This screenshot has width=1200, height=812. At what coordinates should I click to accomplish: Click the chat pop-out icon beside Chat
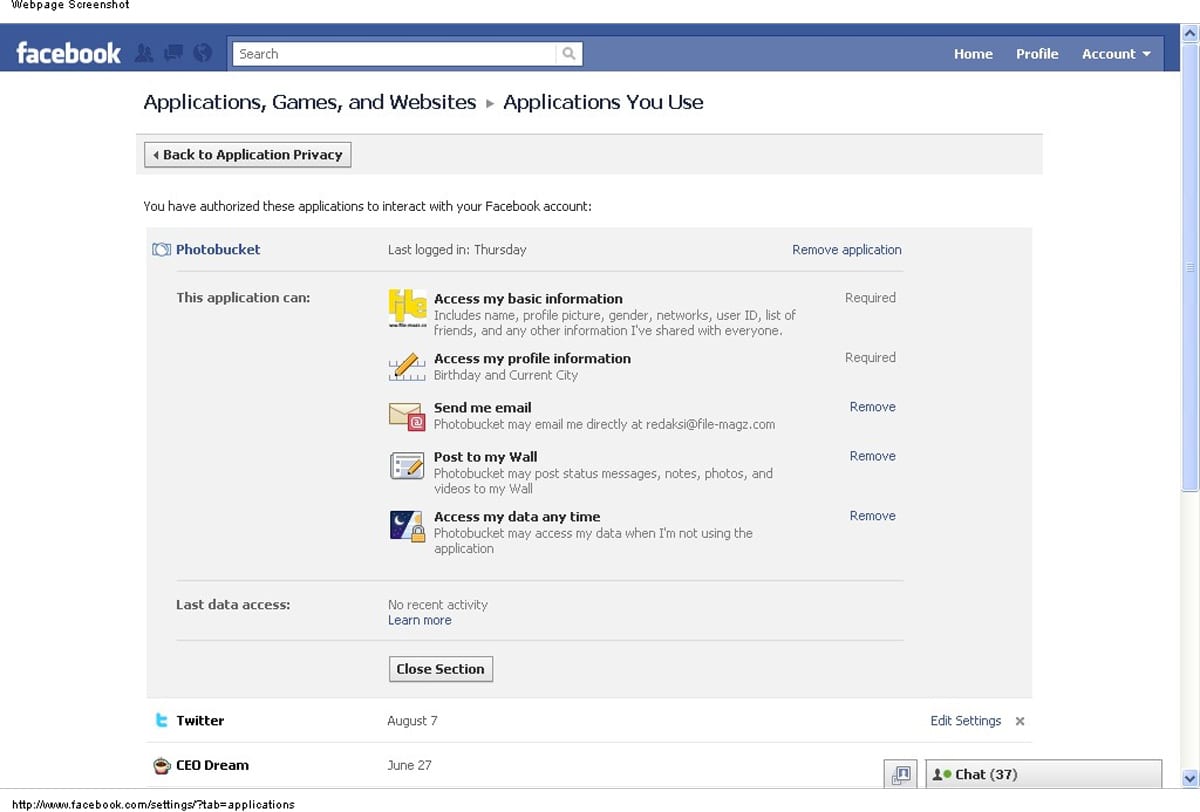pyautogui.click(x=901, y=774)
